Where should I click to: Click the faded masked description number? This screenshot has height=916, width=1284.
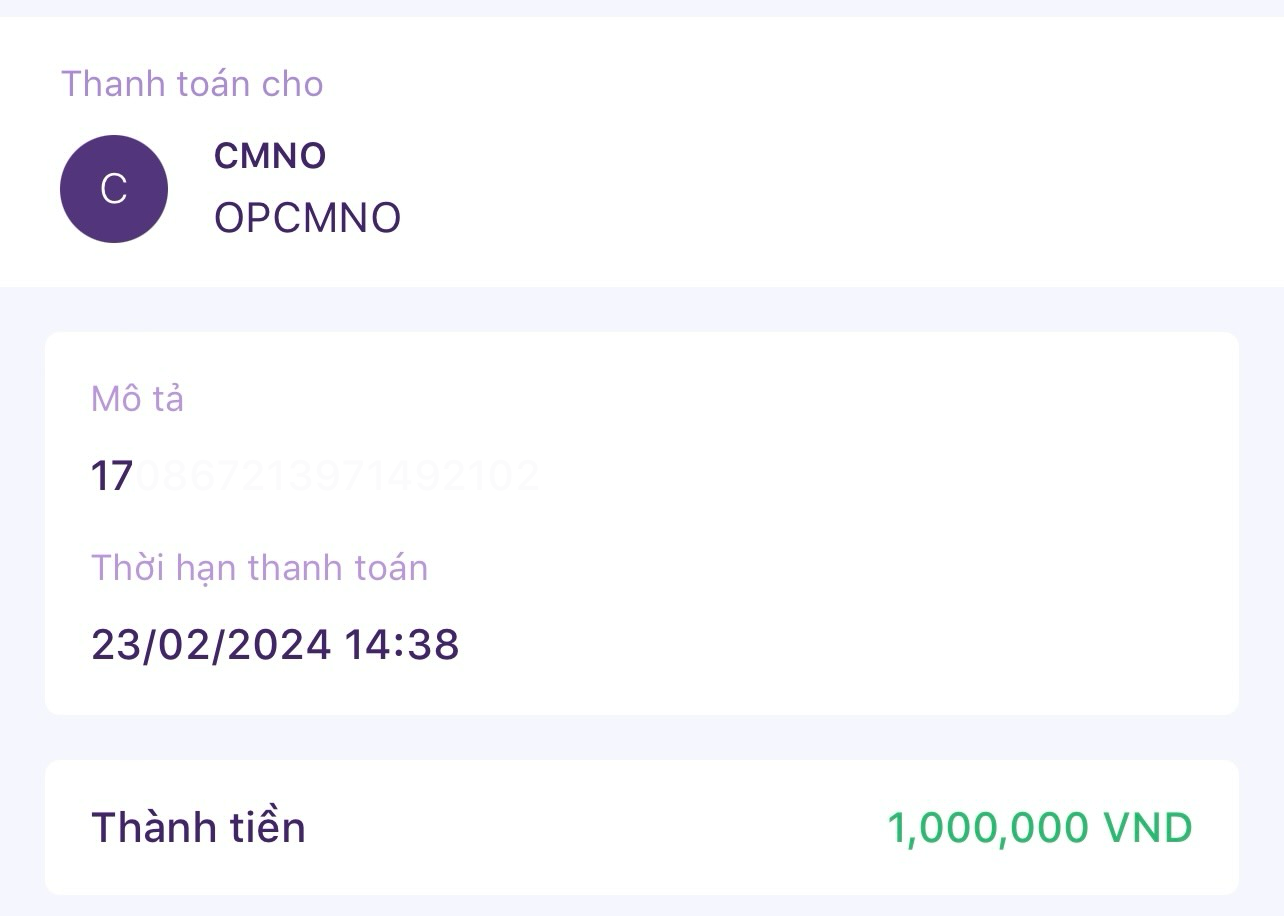(338, 476)
